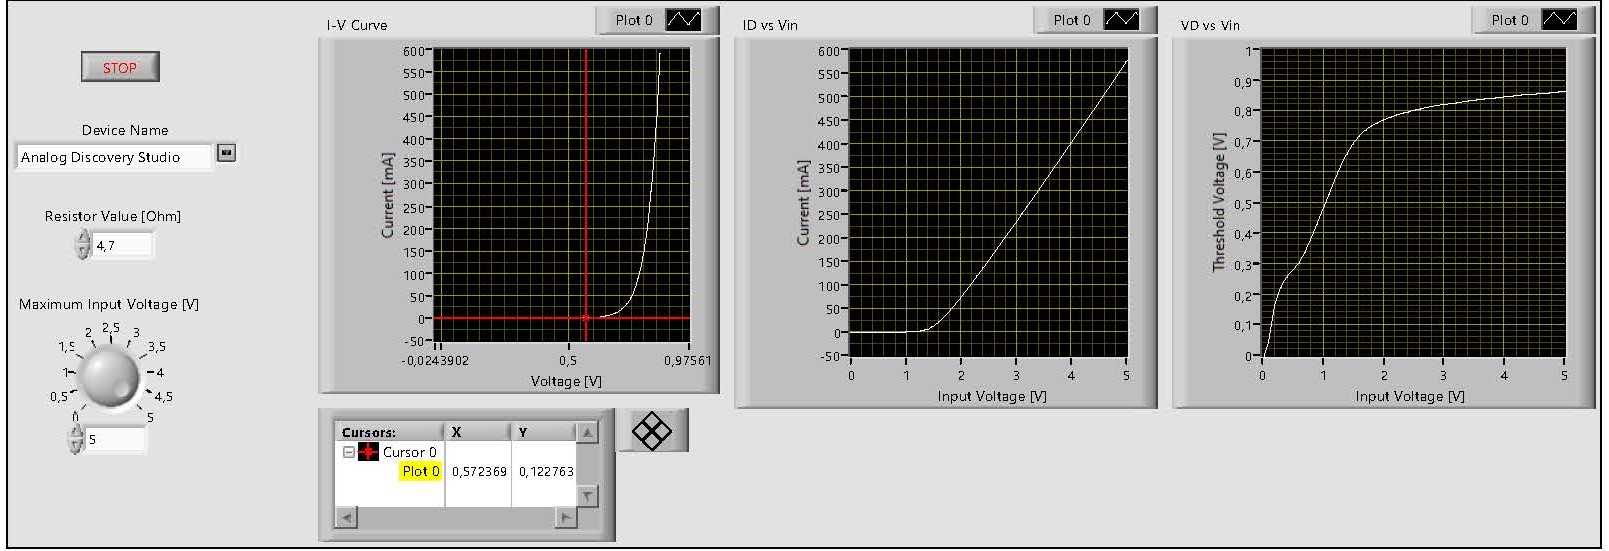
Task: Click cursor Y value 0,122763
Action: [x=546, y=471]
